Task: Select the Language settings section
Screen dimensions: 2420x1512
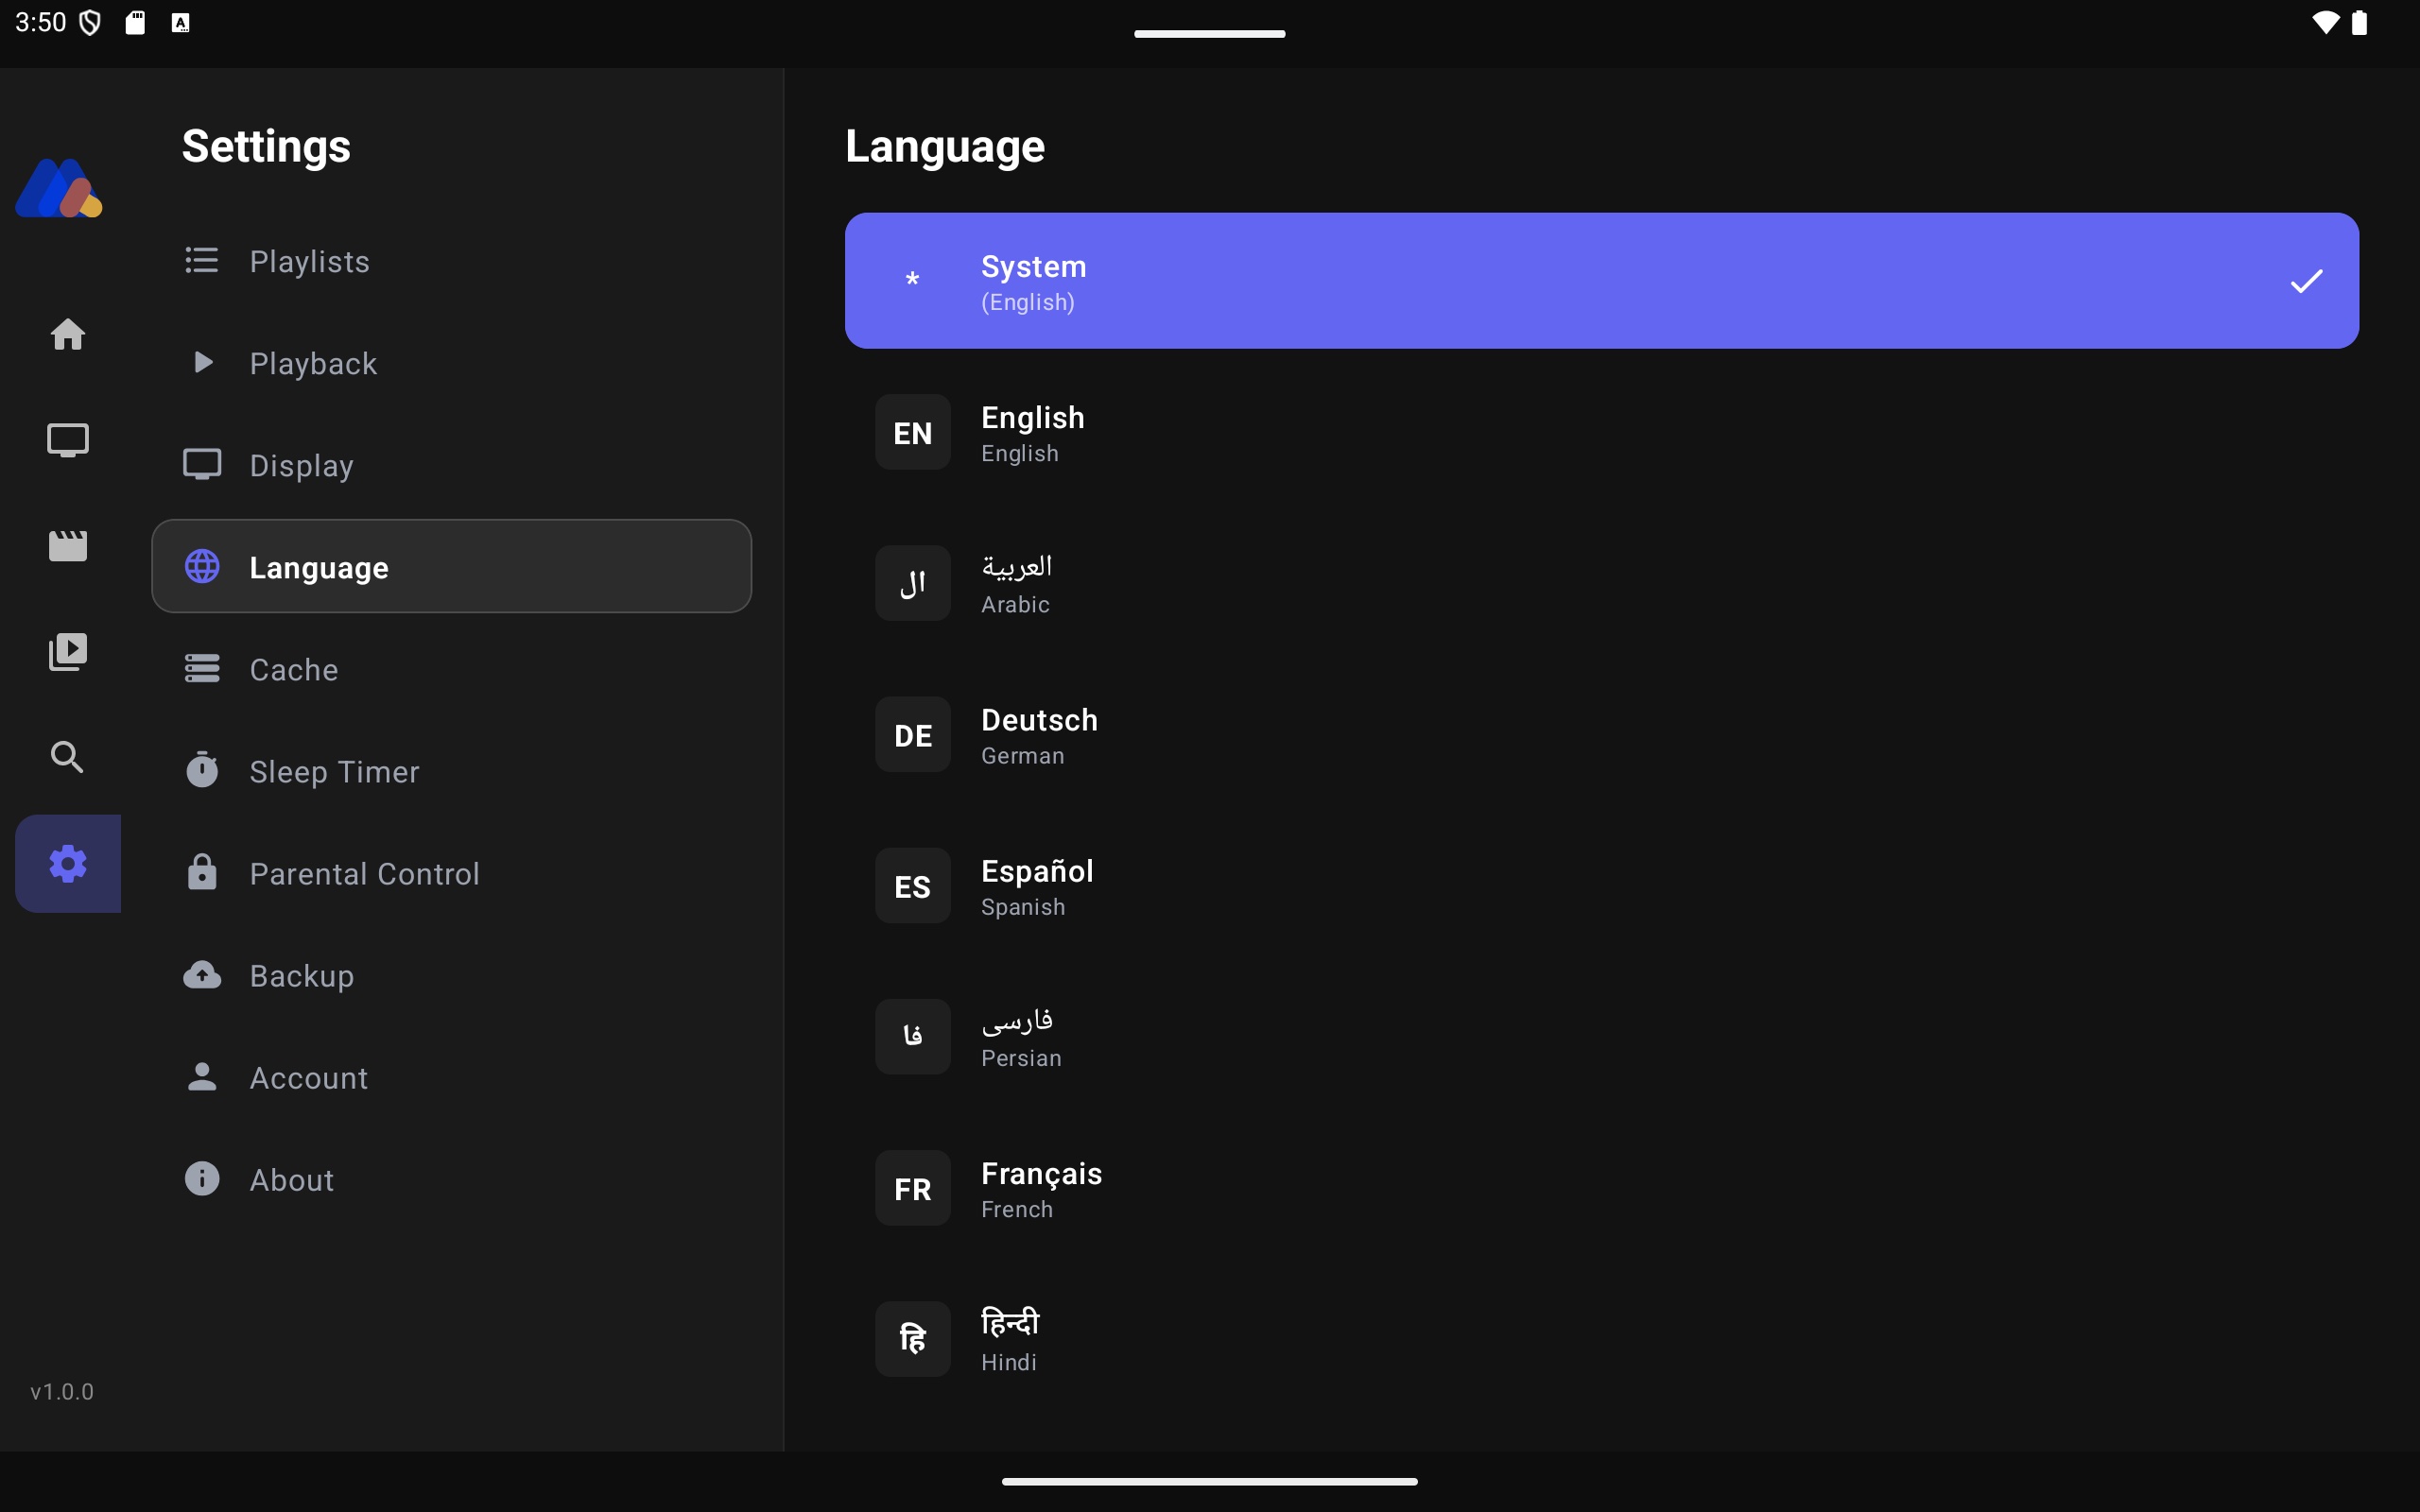Action: pyautogui.click(x=451, y=566)
